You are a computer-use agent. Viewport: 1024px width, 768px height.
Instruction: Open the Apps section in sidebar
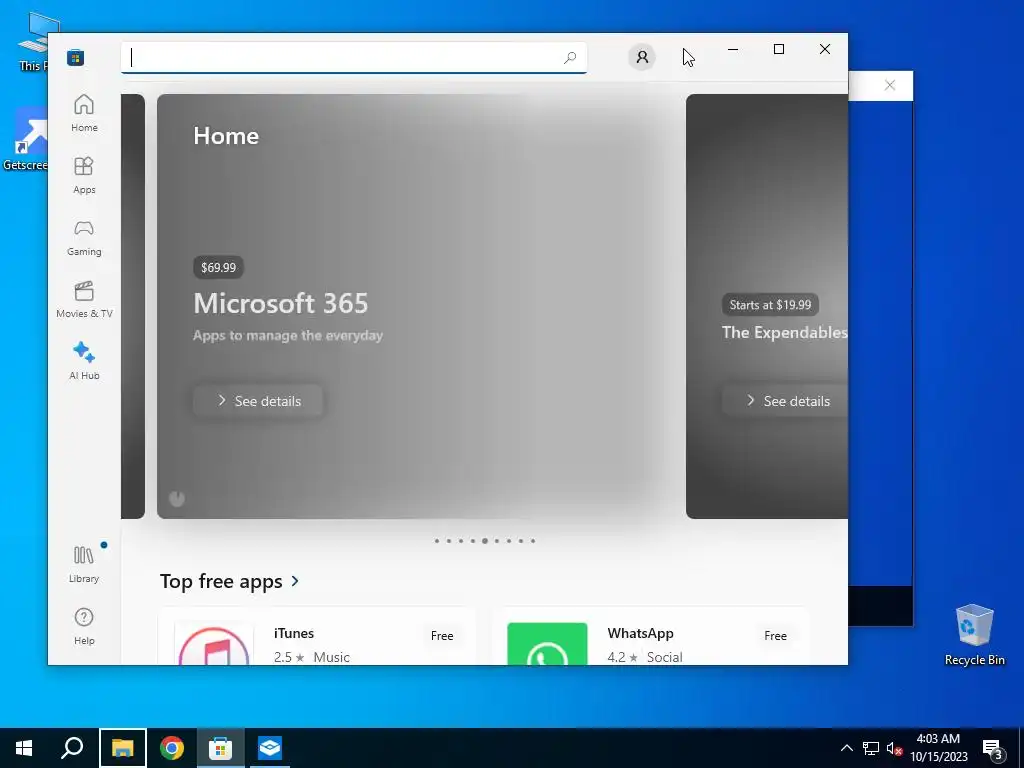point(84,175)
